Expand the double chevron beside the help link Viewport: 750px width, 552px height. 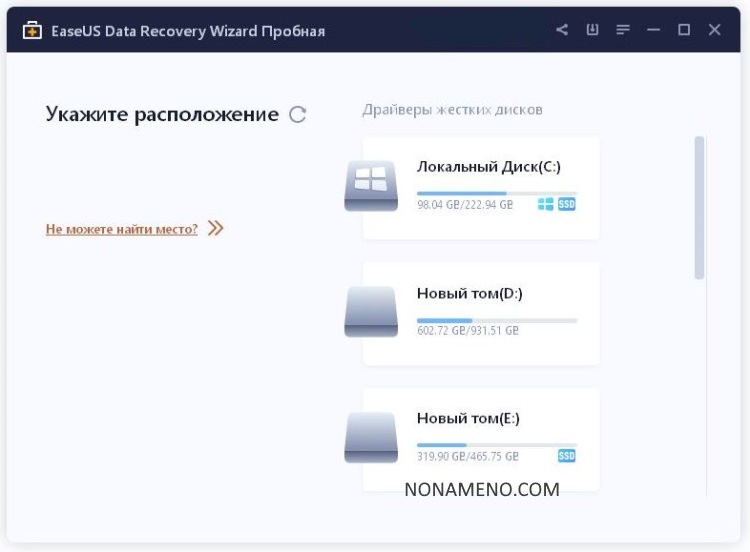coord(215,229)
